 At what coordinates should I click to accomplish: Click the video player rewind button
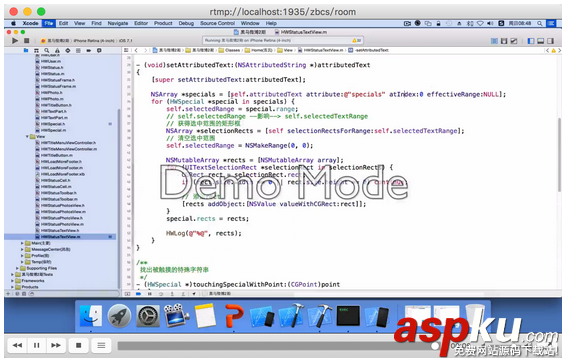pyautogui.click(x=17, y=345)
